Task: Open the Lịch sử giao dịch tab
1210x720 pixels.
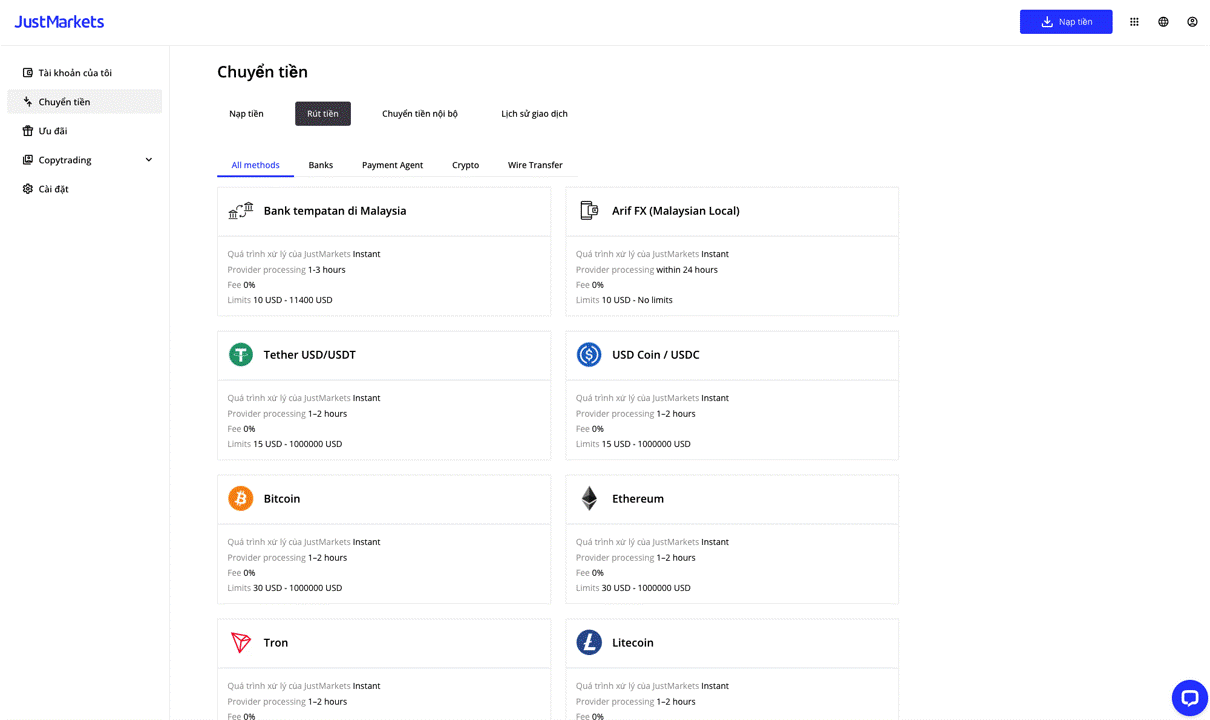Action: tap(534, 114)
